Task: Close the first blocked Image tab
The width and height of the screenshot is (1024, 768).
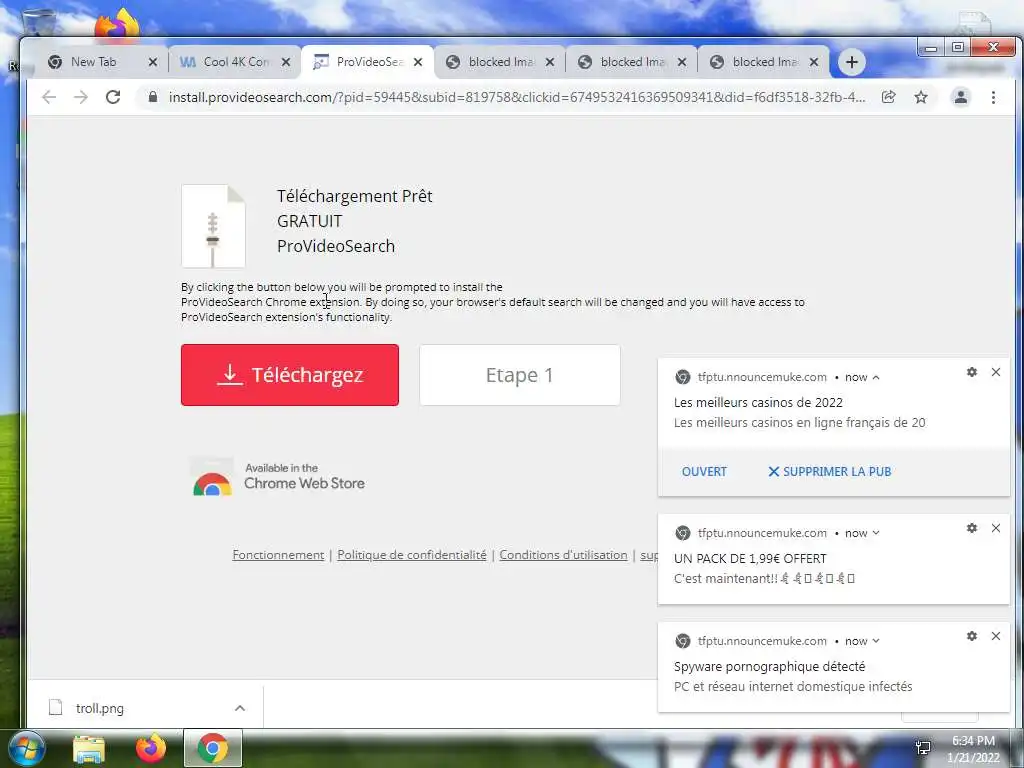Action: 550,62
